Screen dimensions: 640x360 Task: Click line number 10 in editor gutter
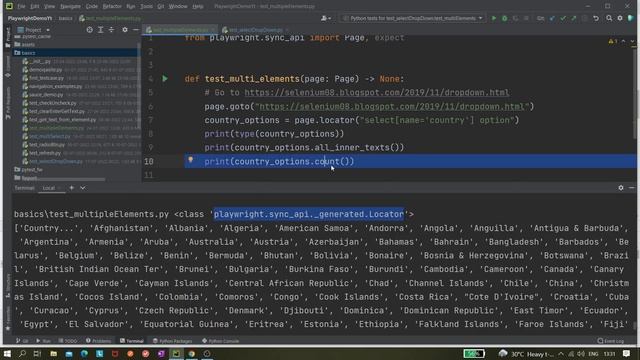pyautogui.click(x=149, y=161)
